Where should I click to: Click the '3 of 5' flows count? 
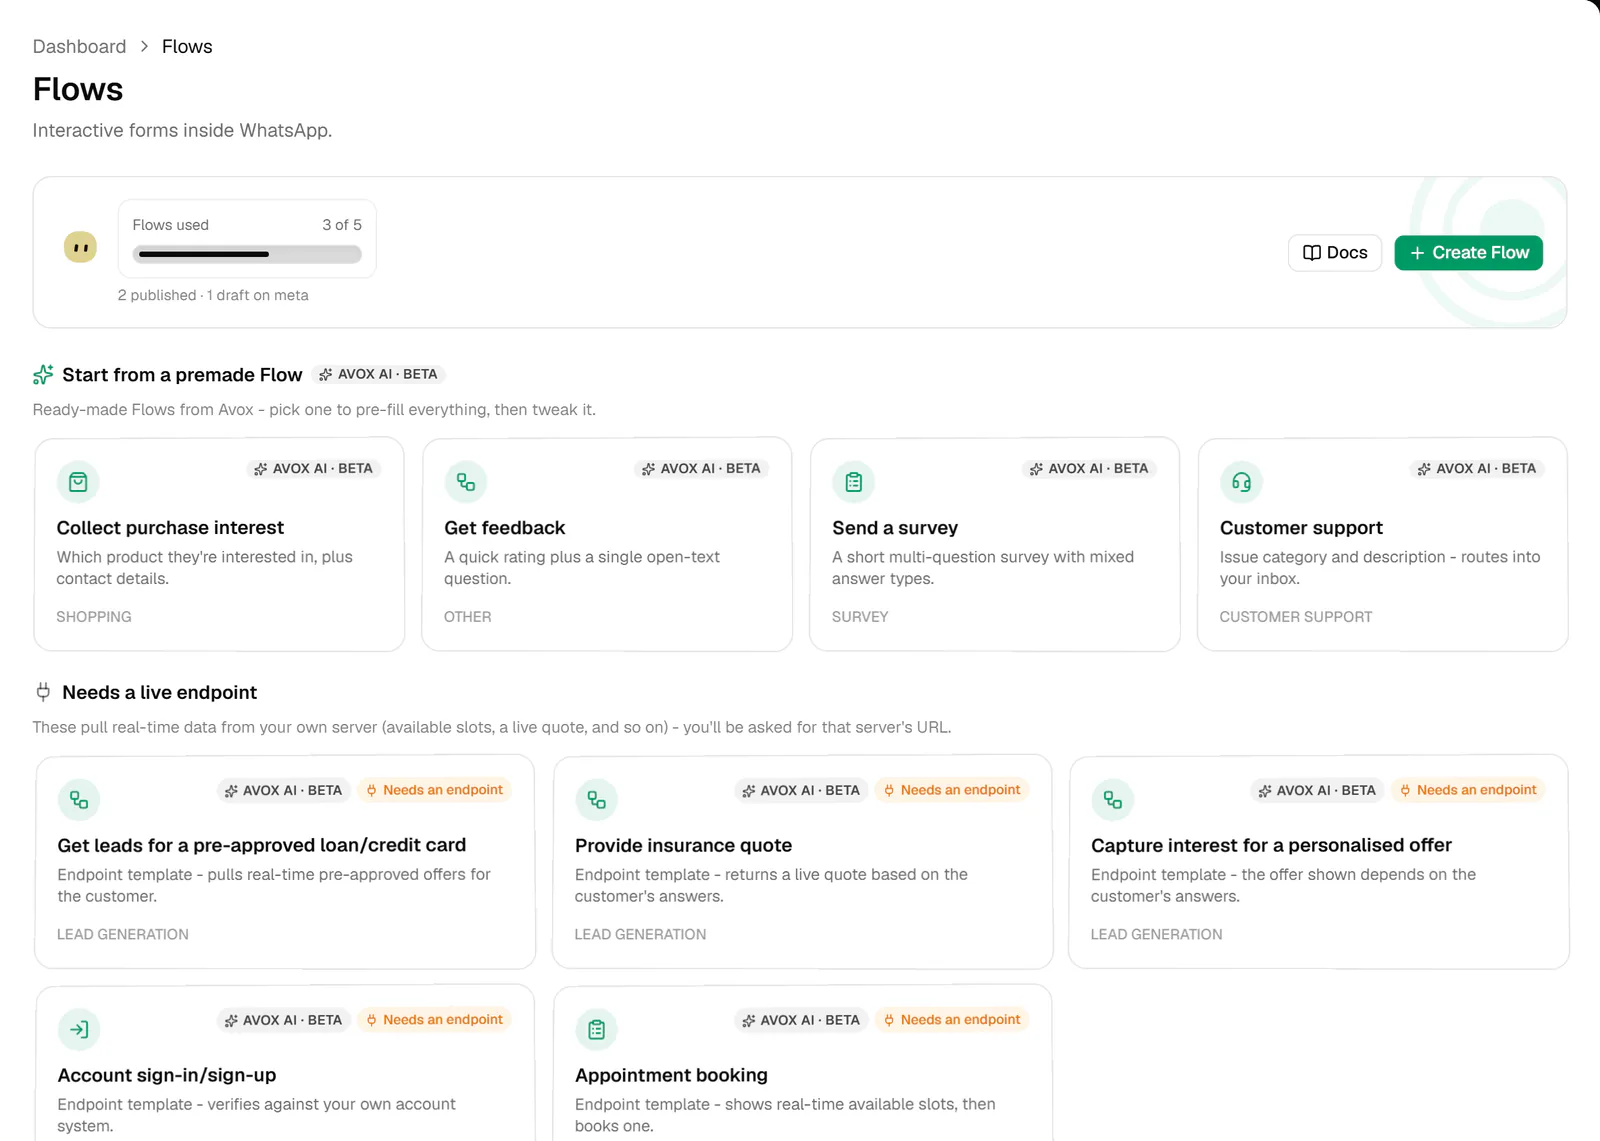click(342, 225)
